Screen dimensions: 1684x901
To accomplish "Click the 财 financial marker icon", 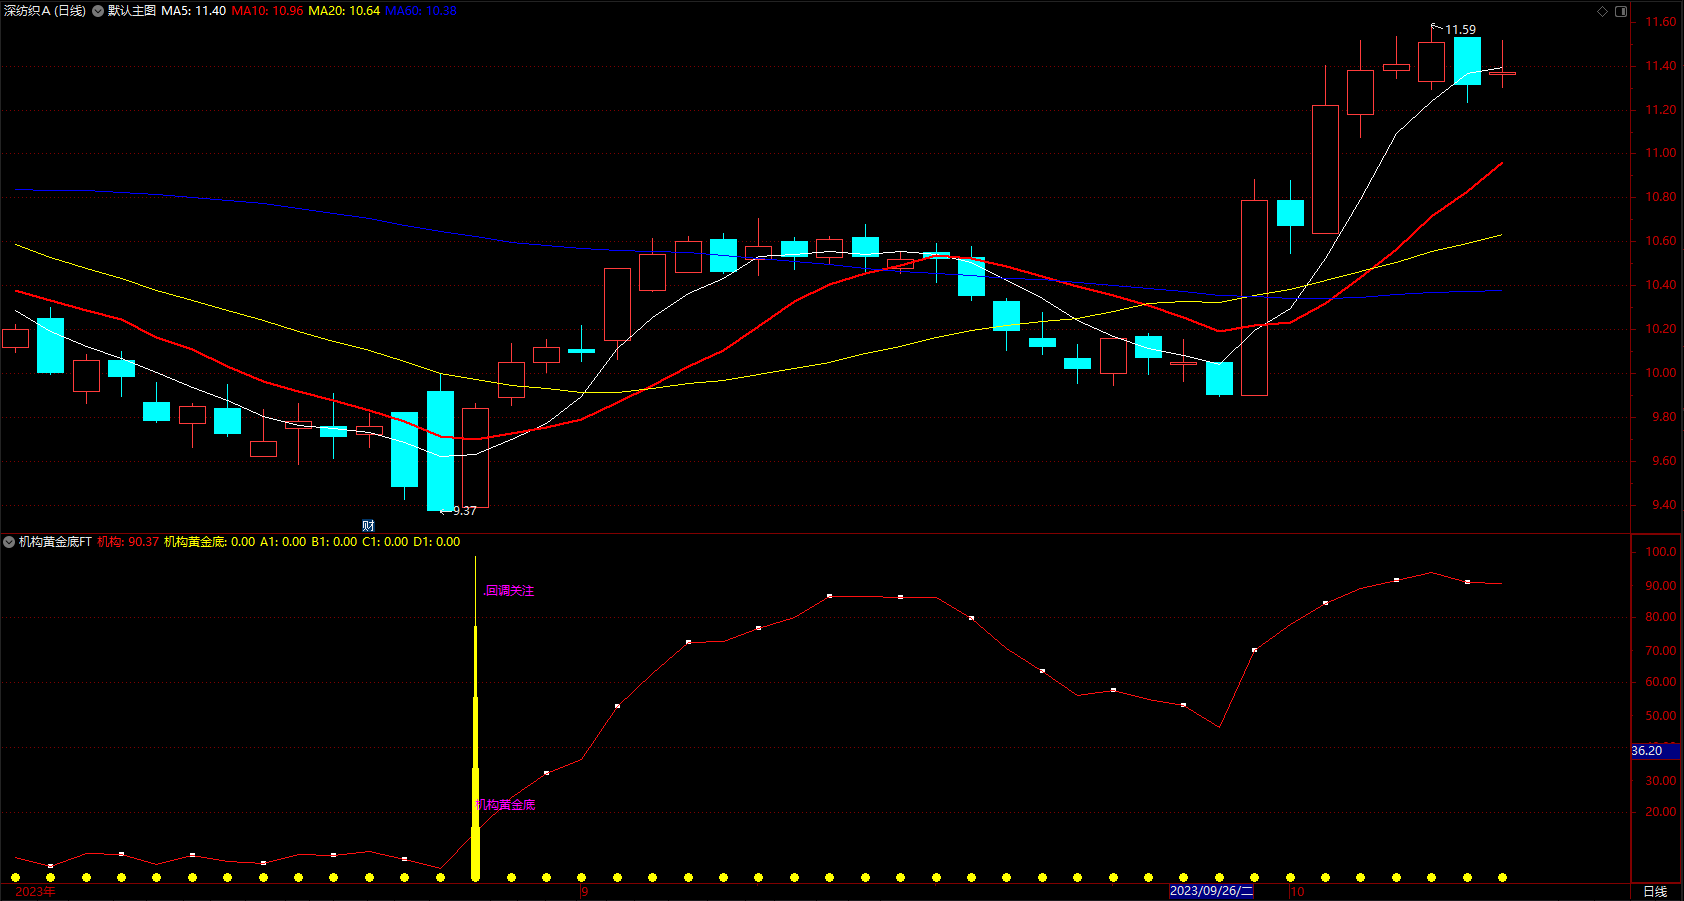I will [368, 526].
